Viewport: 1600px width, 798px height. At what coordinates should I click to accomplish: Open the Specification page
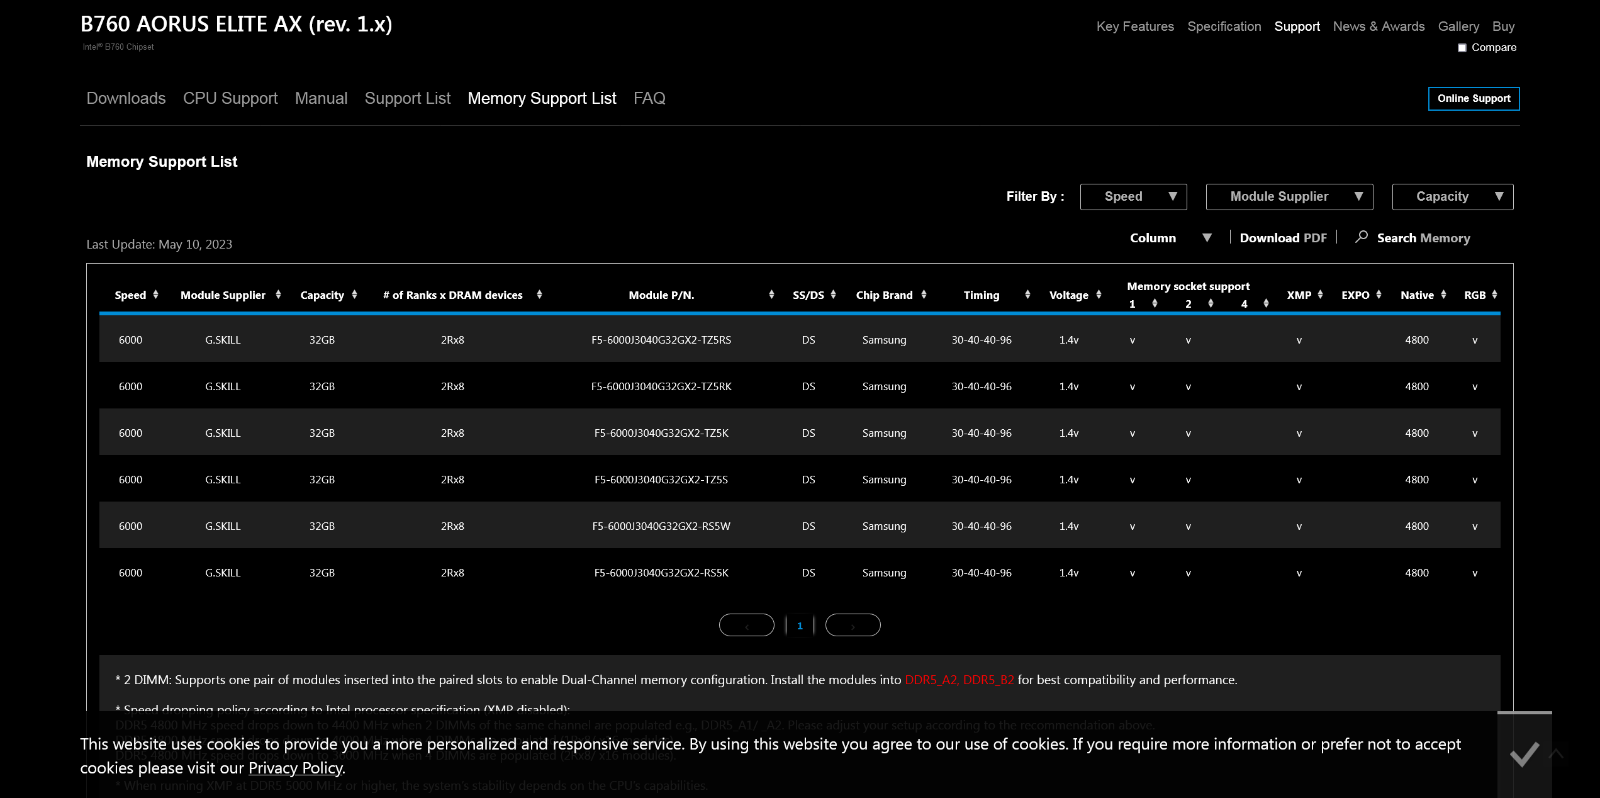tap(1224, 27)
